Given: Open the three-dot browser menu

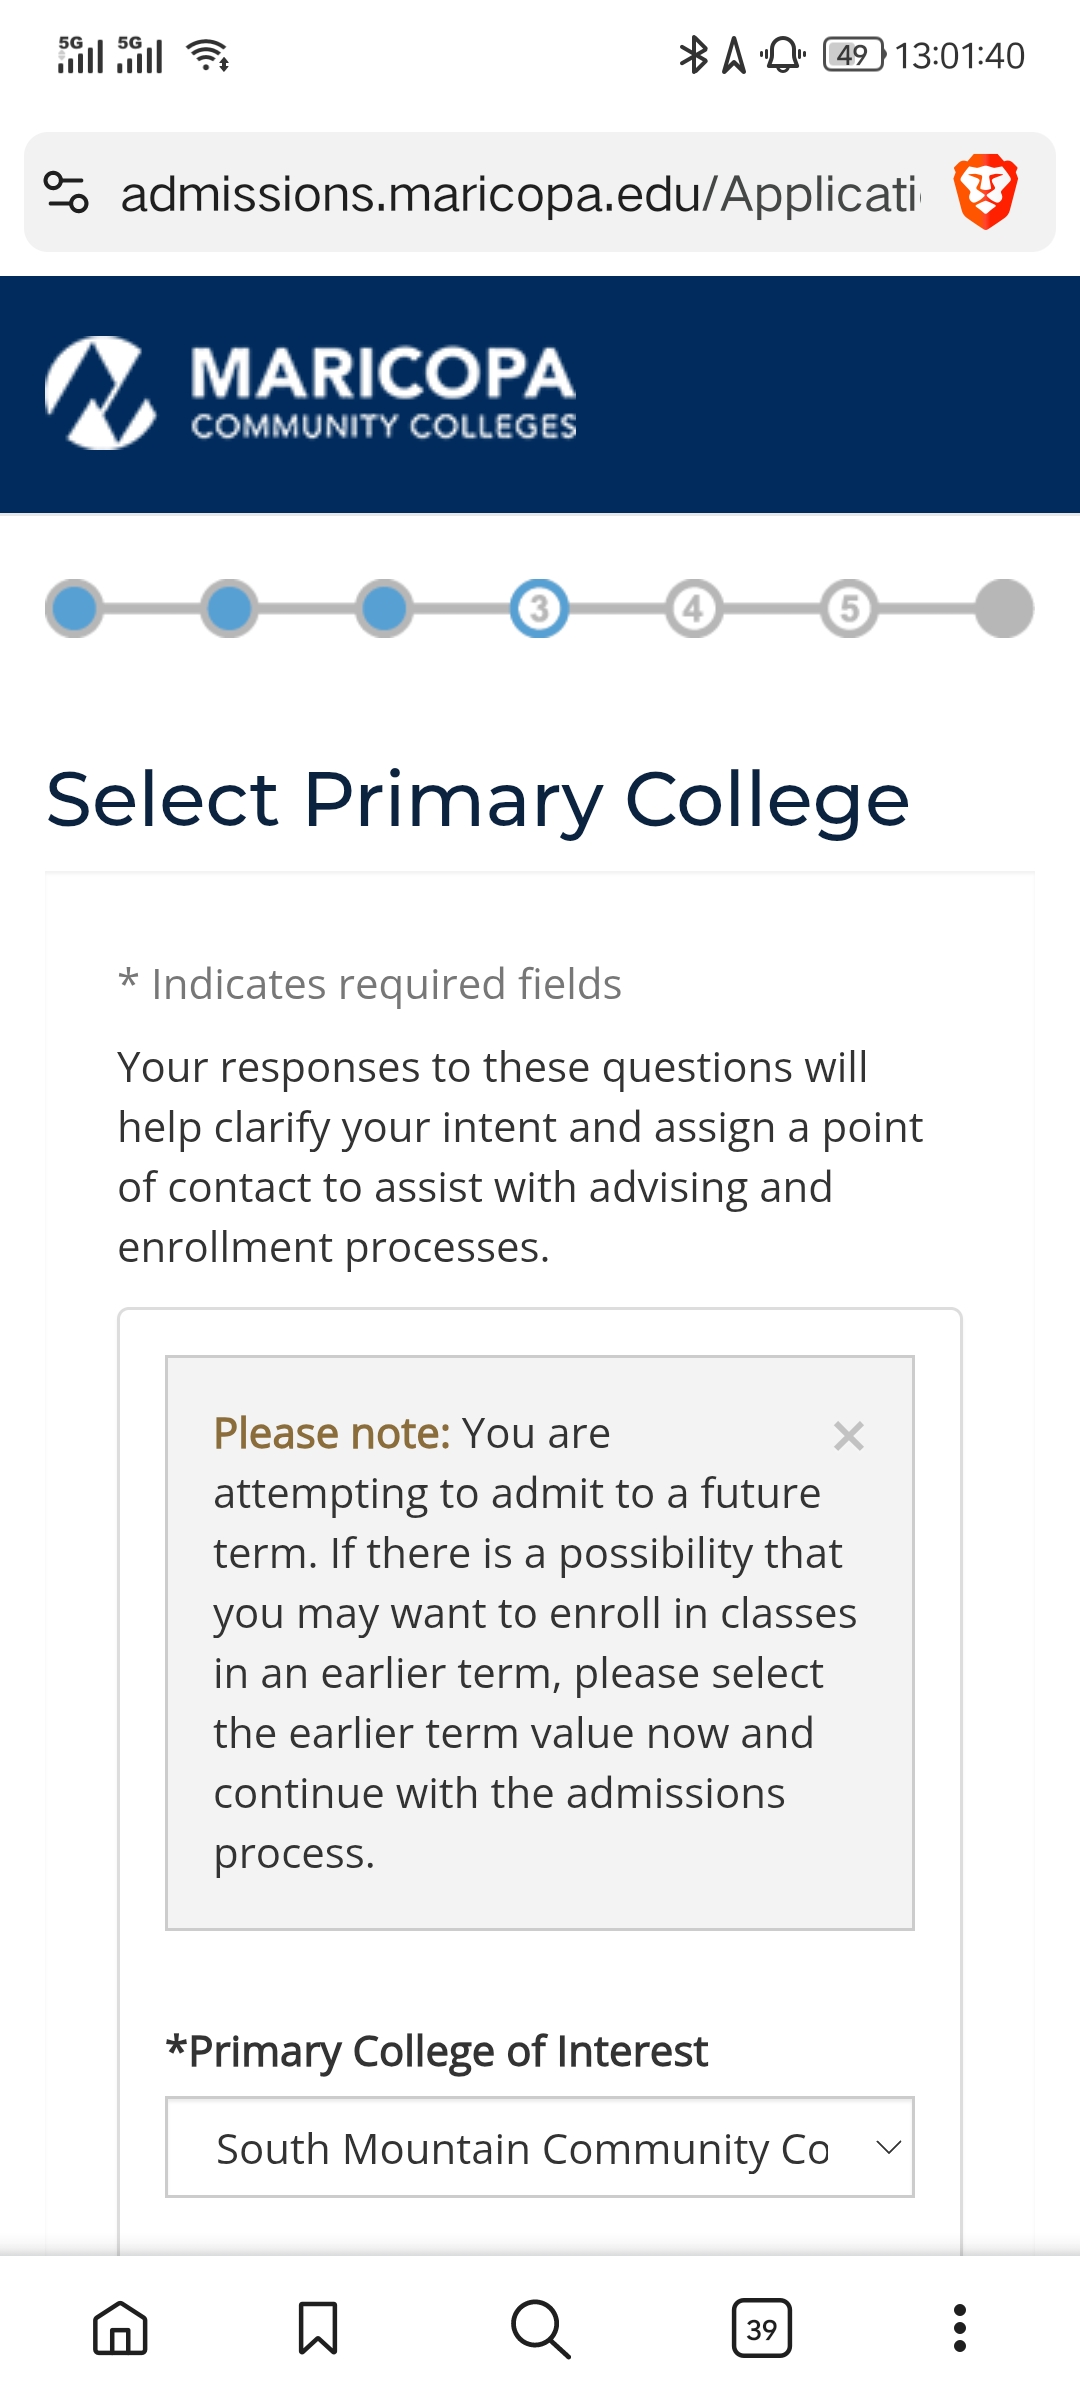Looking at the screenshot, I should pyautogui.click(x=960, y=2329).
